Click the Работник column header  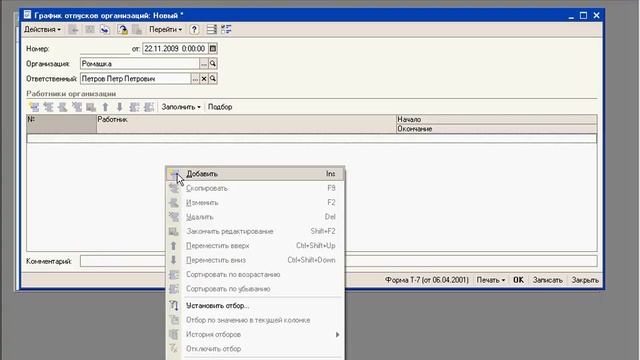(246, 124)
